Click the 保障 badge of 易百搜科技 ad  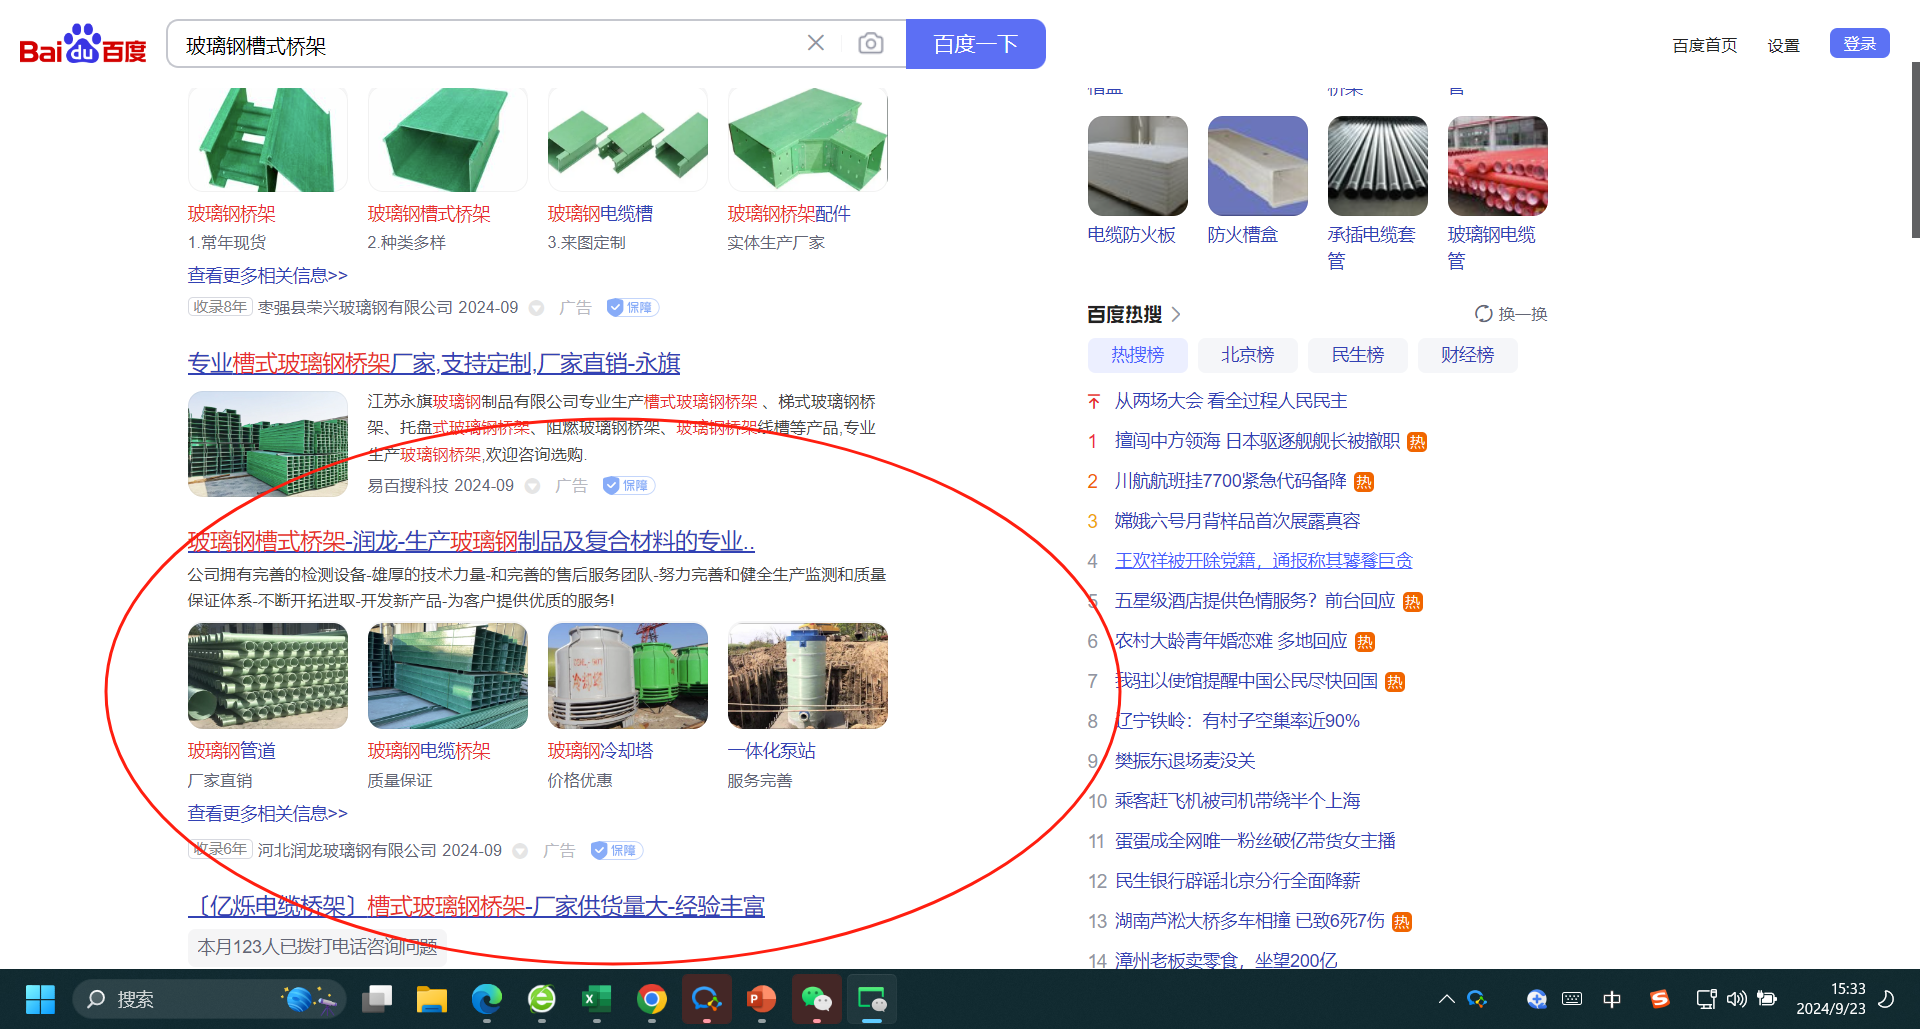(628, 485)
